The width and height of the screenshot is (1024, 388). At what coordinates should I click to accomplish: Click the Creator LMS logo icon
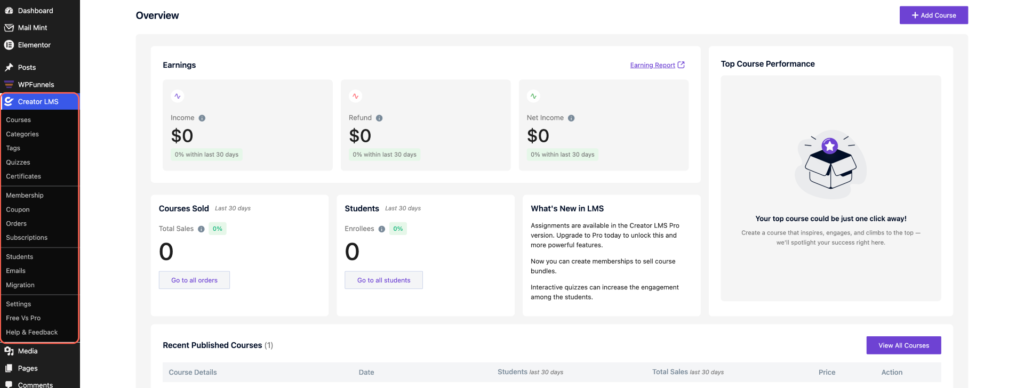(8, 101)
